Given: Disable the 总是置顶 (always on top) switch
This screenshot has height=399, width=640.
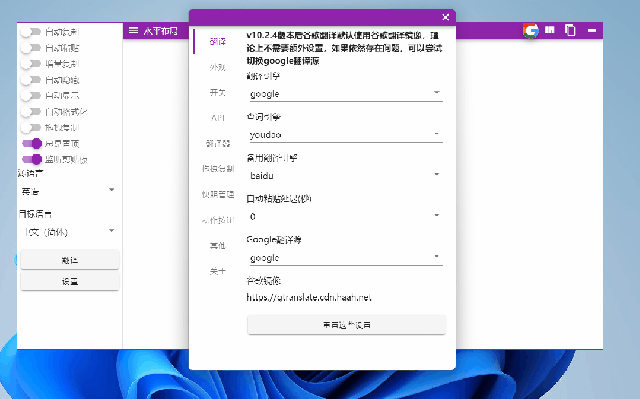Looking at the screenshot, I should click(32, 143).
